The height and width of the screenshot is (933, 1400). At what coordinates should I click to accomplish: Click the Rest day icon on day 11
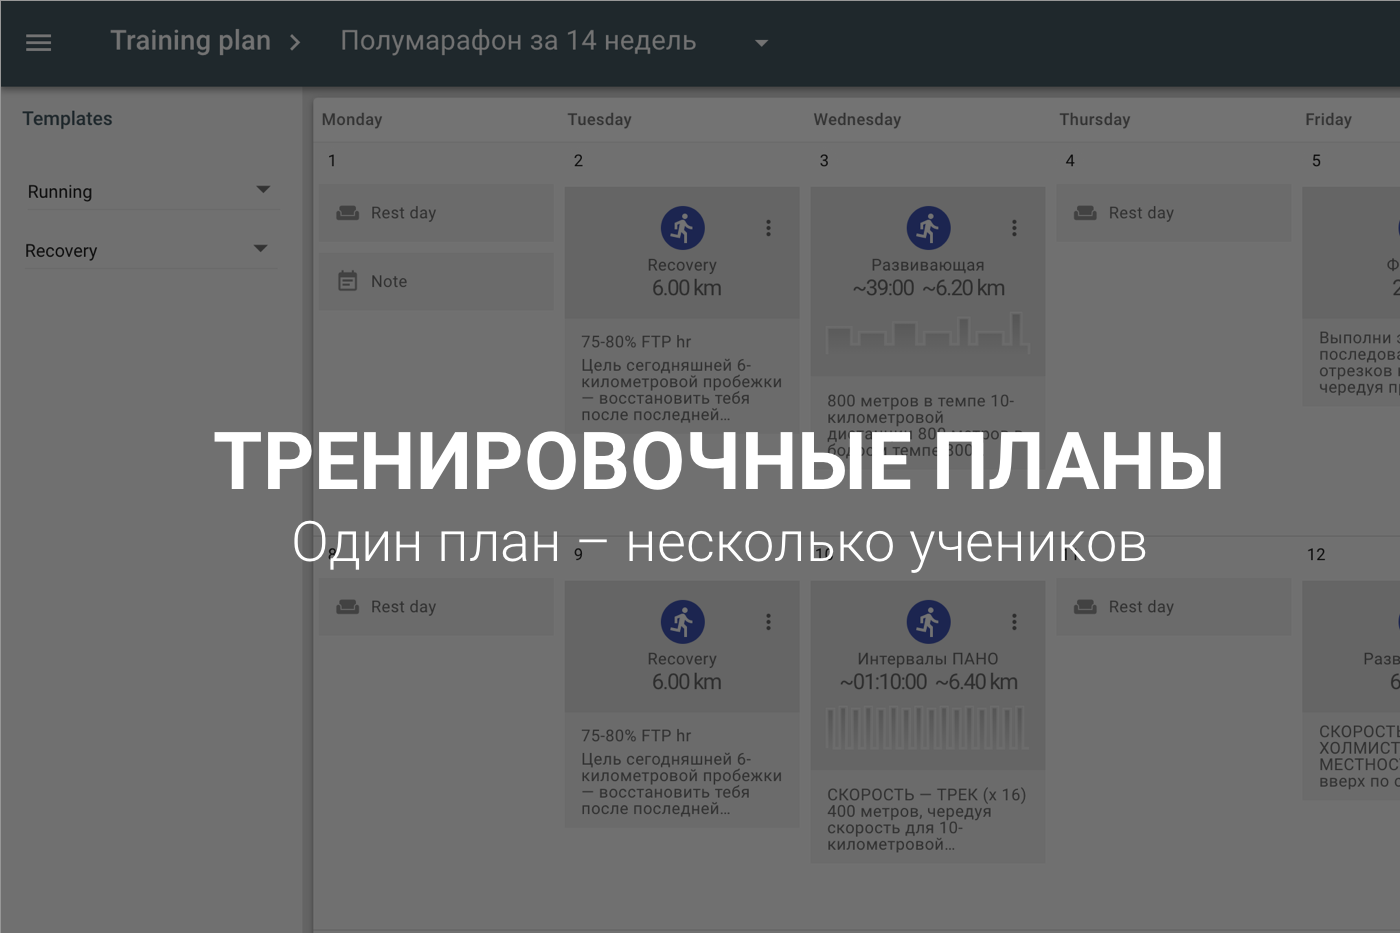[1083, 606]
